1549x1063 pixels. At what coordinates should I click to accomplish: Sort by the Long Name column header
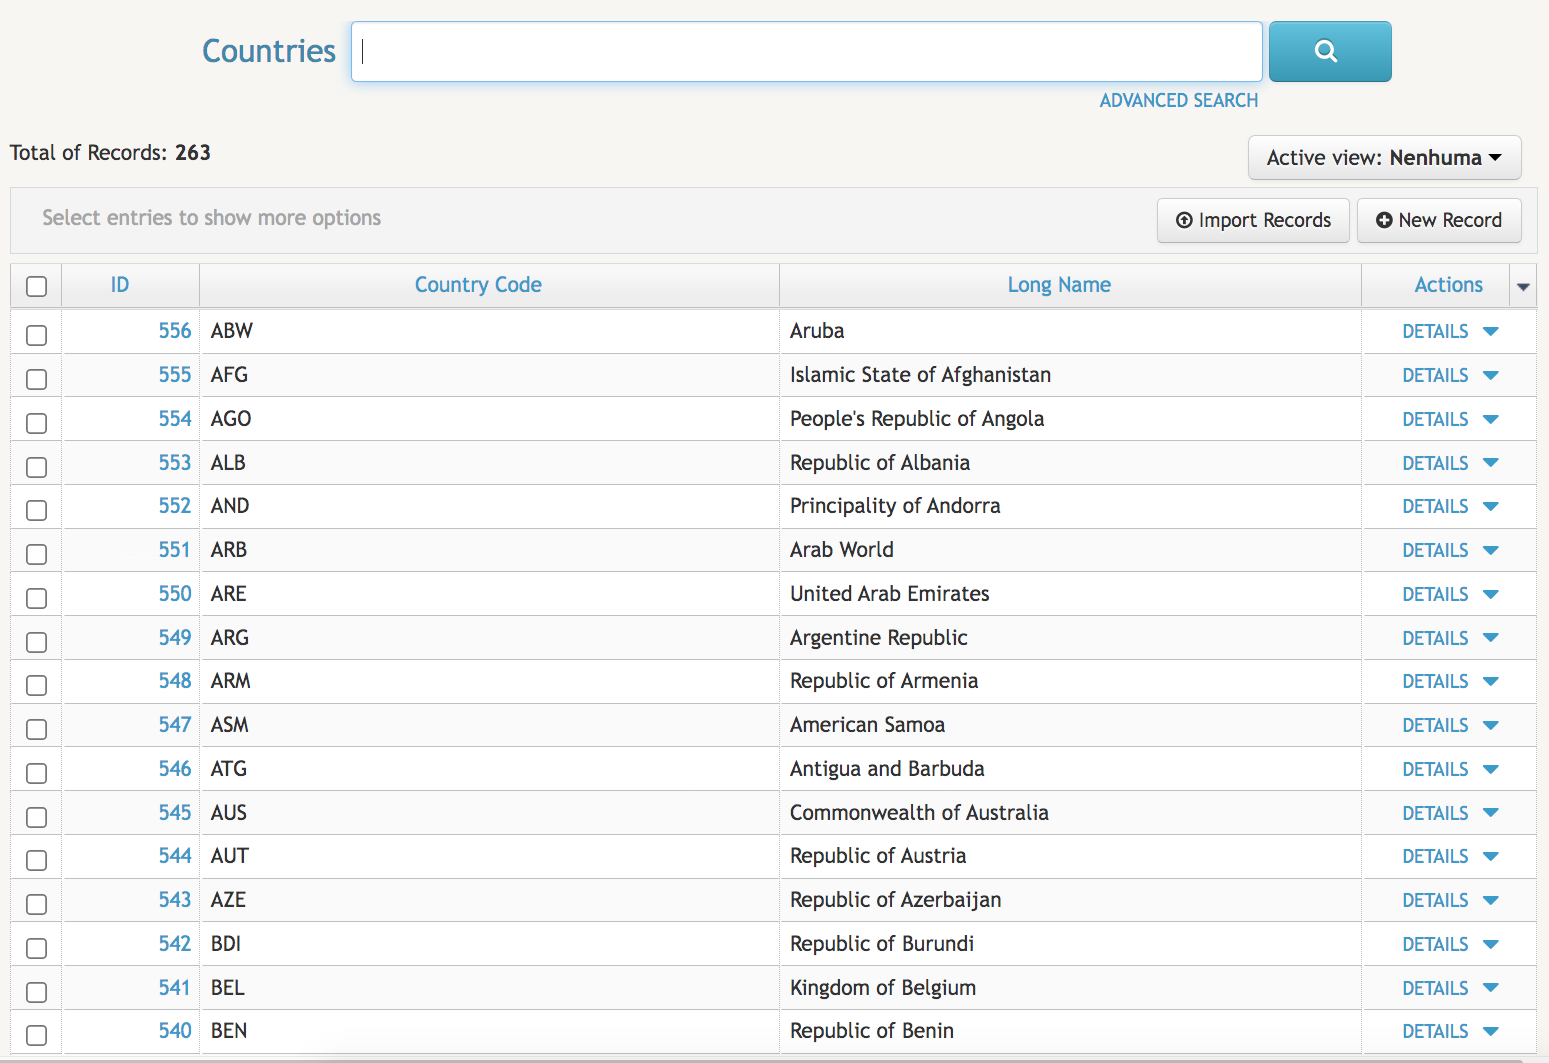click(x=1059, y=285)
